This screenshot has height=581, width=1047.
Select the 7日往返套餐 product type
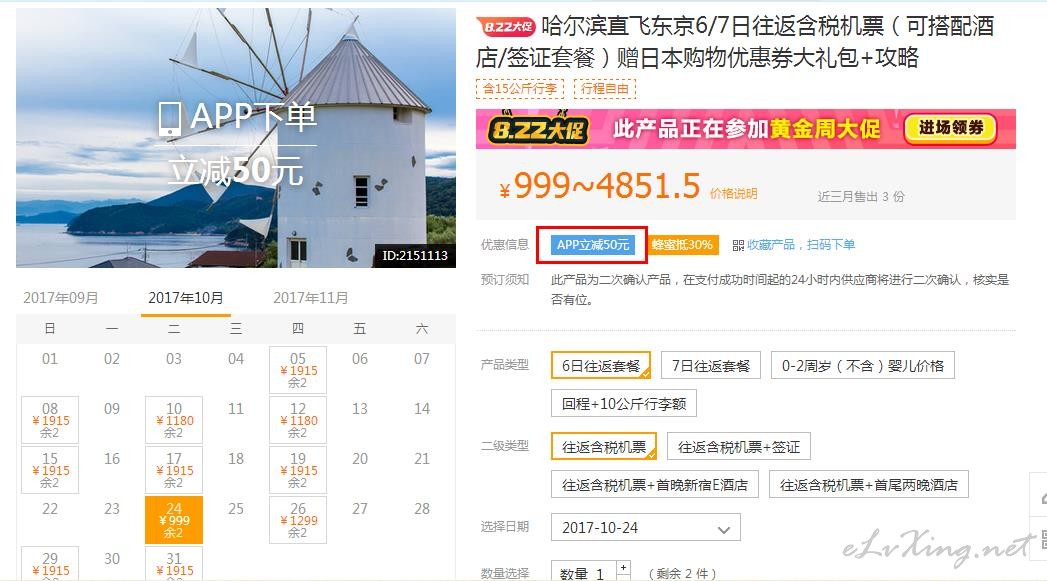pos(710,366)
